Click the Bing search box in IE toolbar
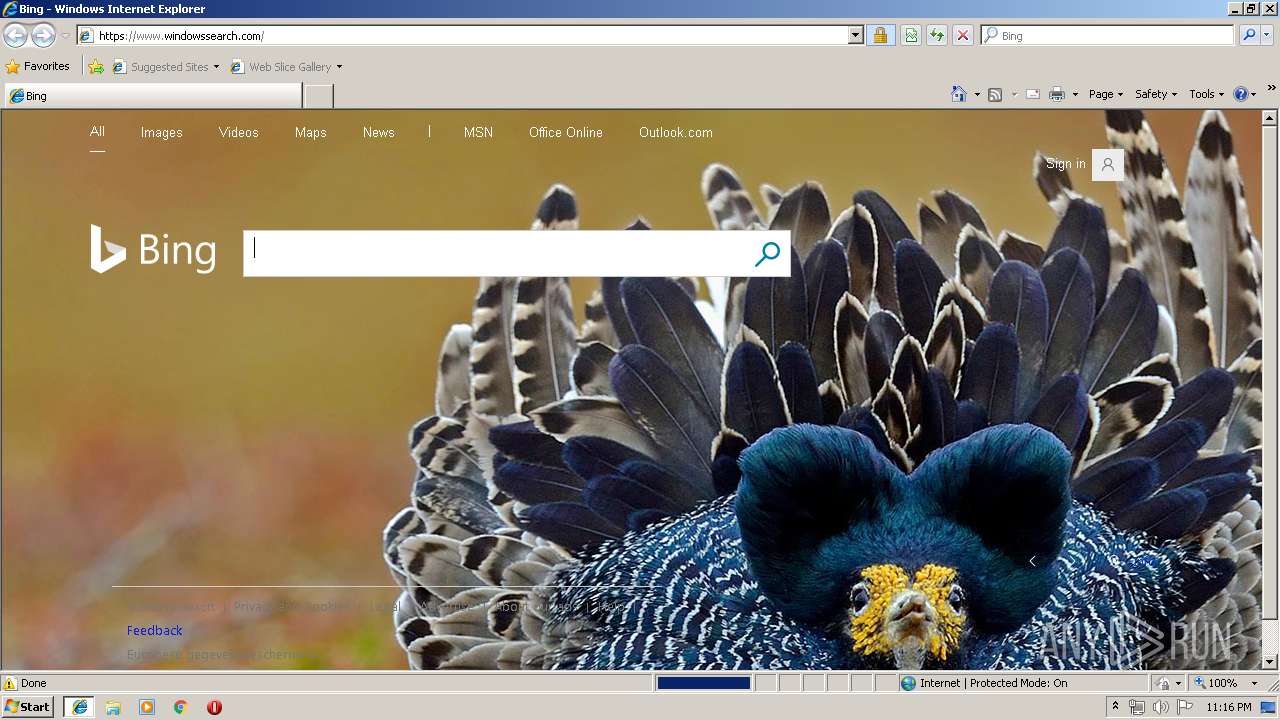 tap(1108, 36)
